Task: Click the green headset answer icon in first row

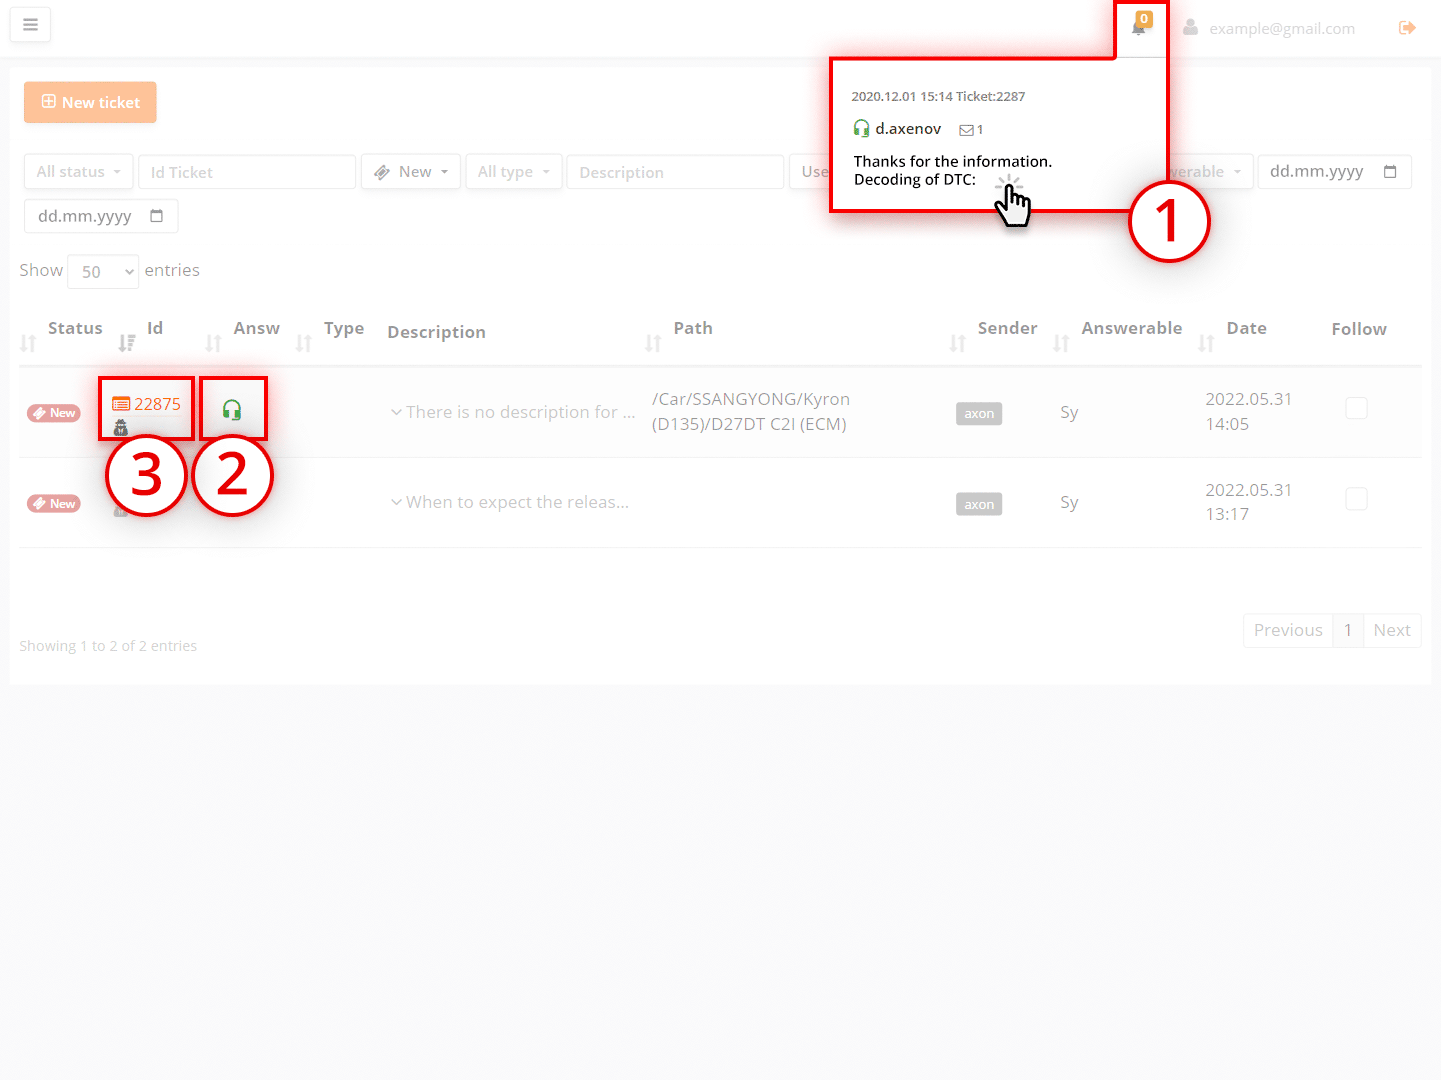Action: pos(232,410)
